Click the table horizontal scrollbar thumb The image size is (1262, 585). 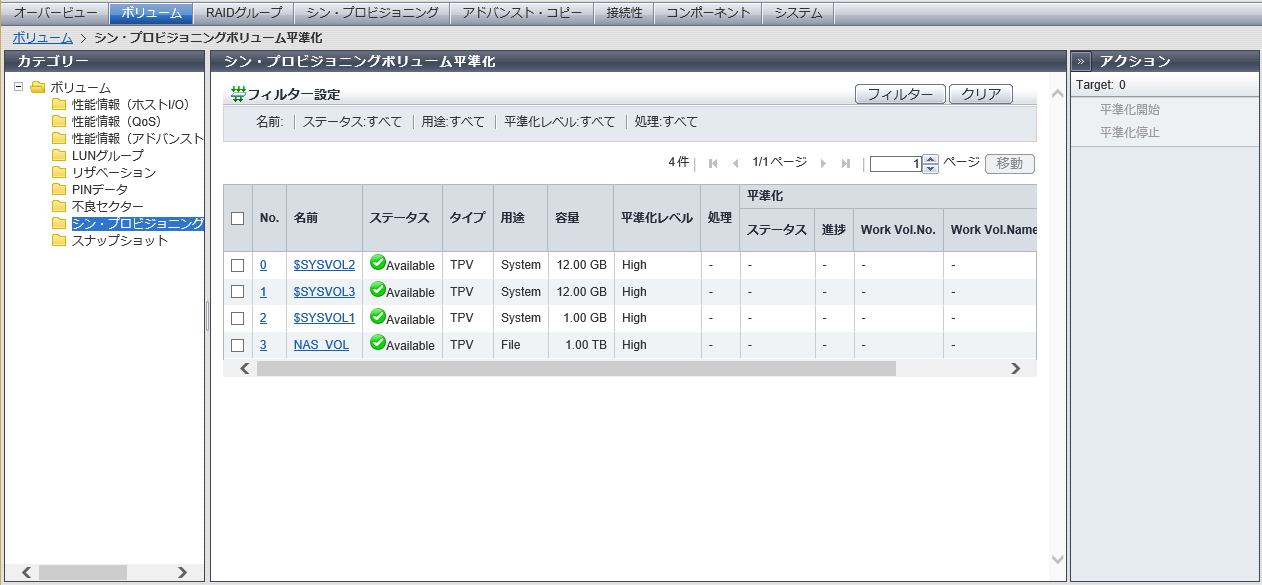(576, 368)
